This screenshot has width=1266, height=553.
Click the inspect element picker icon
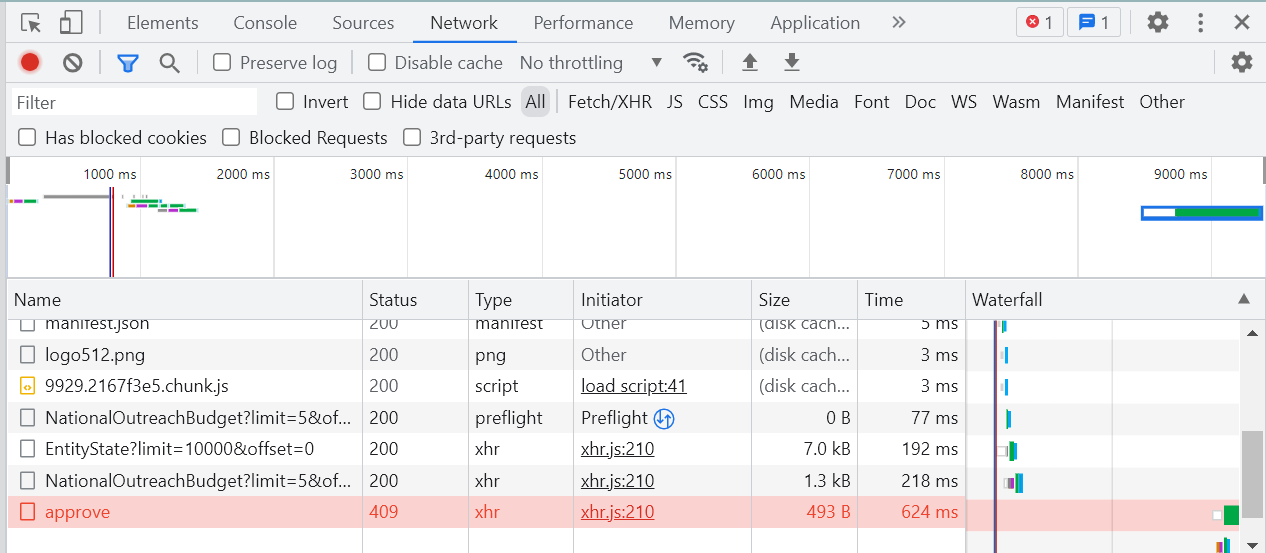point(31,22)
